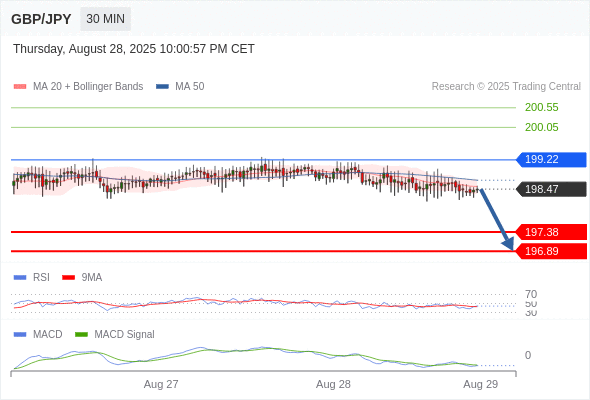Toggle the MACD legend entry
This screenshot has width=590, height=400.
tap(38, 335)
